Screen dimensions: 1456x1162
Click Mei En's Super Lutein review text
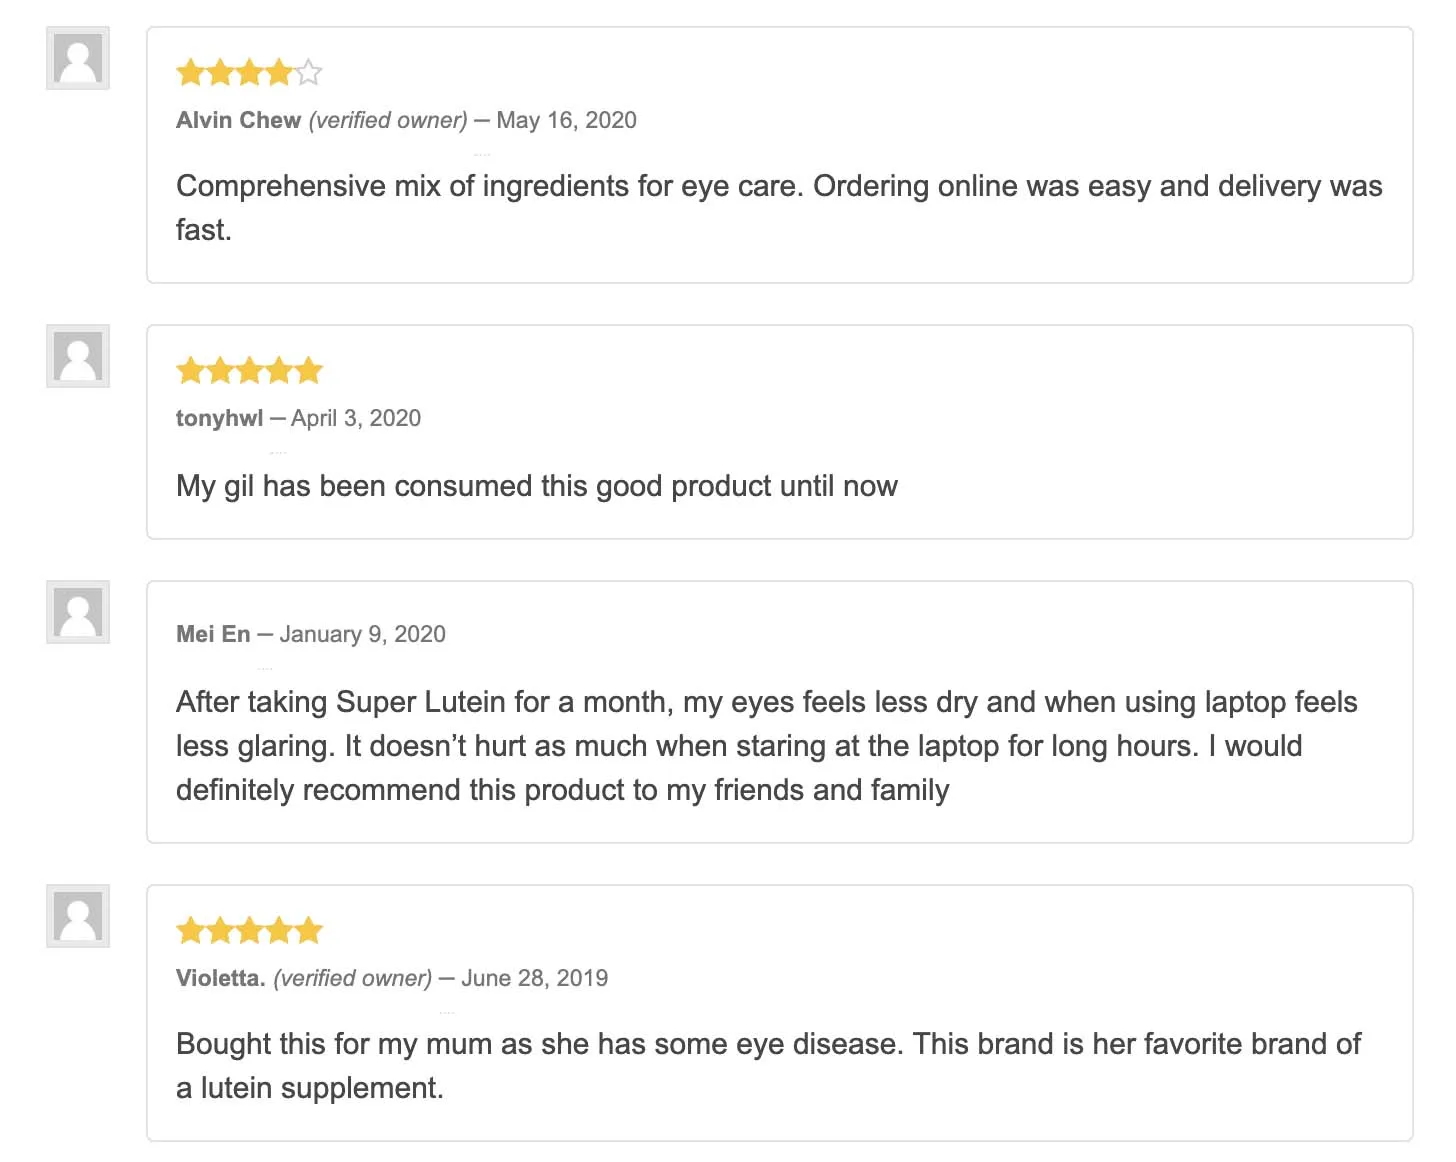(x=766, y=746)
